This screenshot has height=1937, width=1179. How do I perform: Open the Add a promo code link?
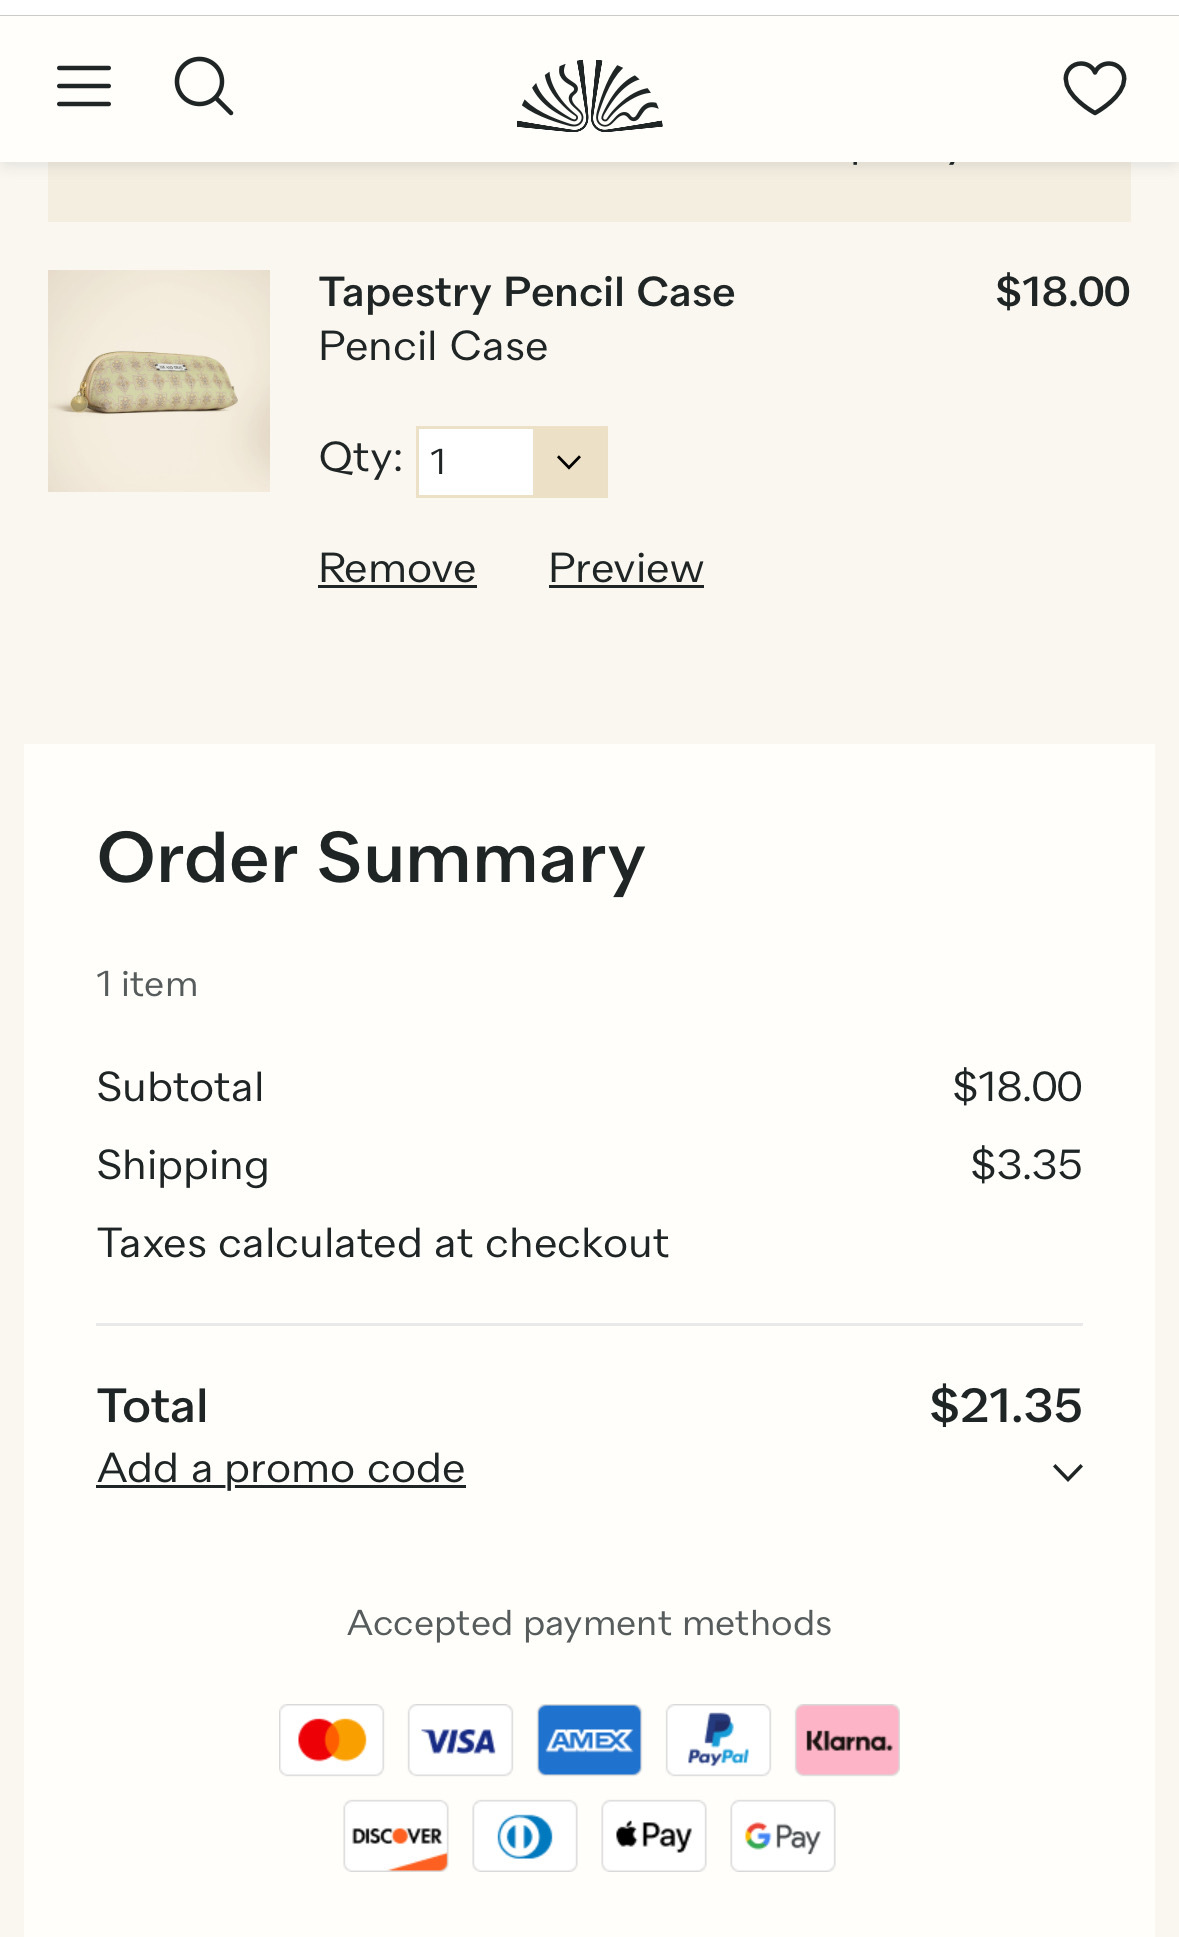click(281, 1469)
